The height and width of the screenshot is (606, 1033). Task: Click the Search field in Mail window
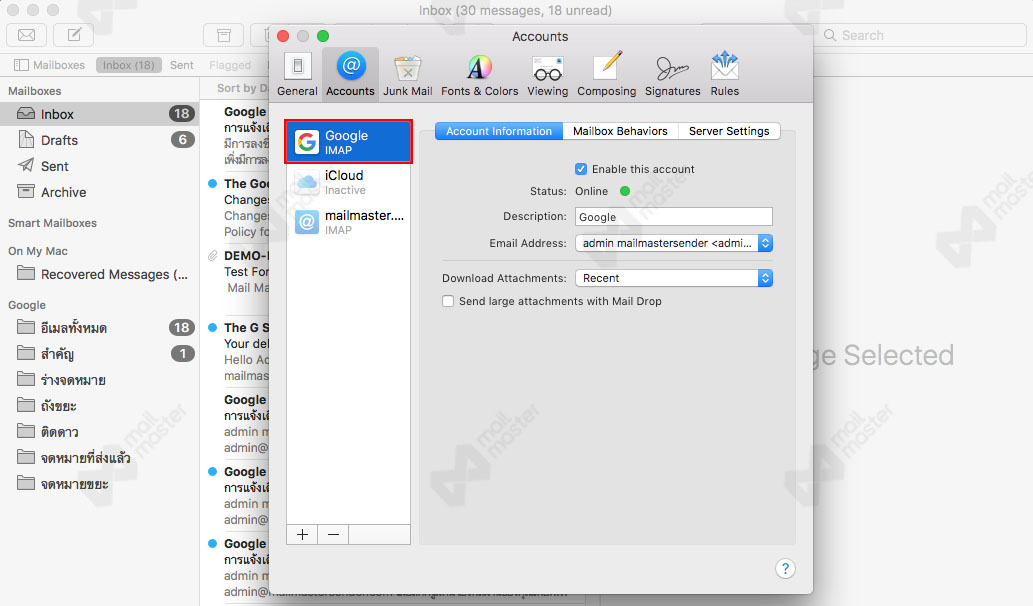(920, 35)
